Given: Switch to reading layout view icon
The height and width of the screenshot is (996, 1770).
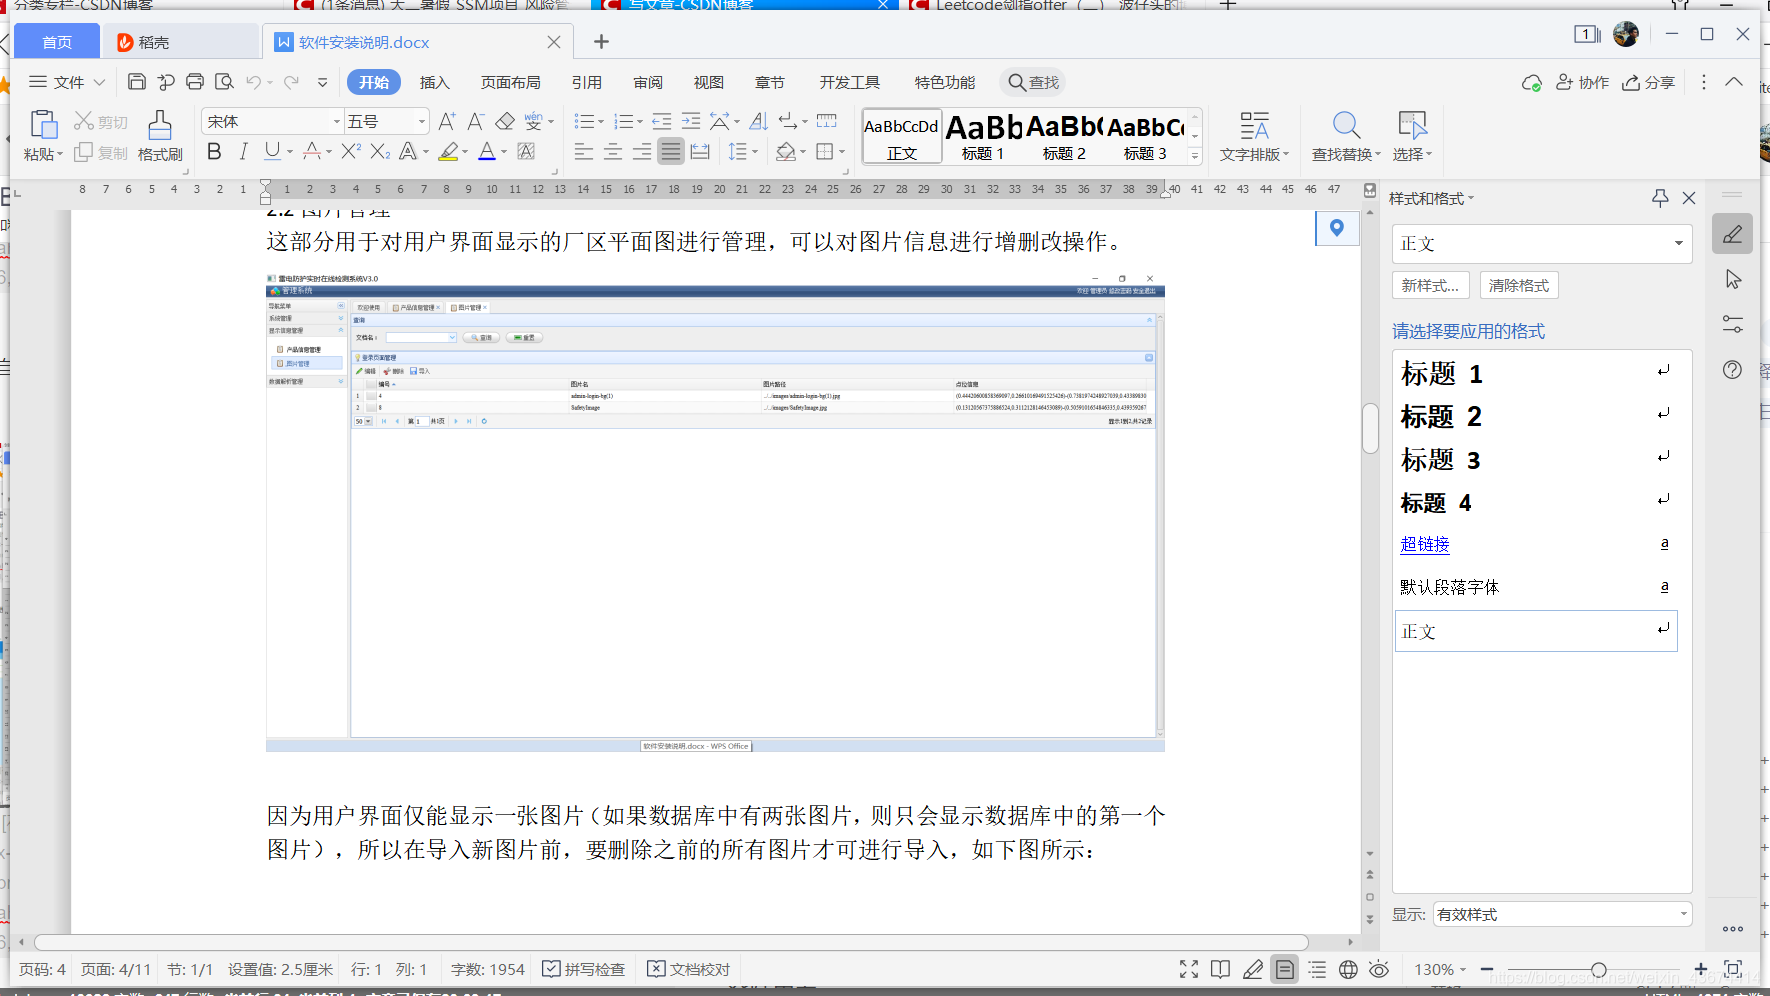Looking at the screenshot, I should click(x=1220, y=969).
